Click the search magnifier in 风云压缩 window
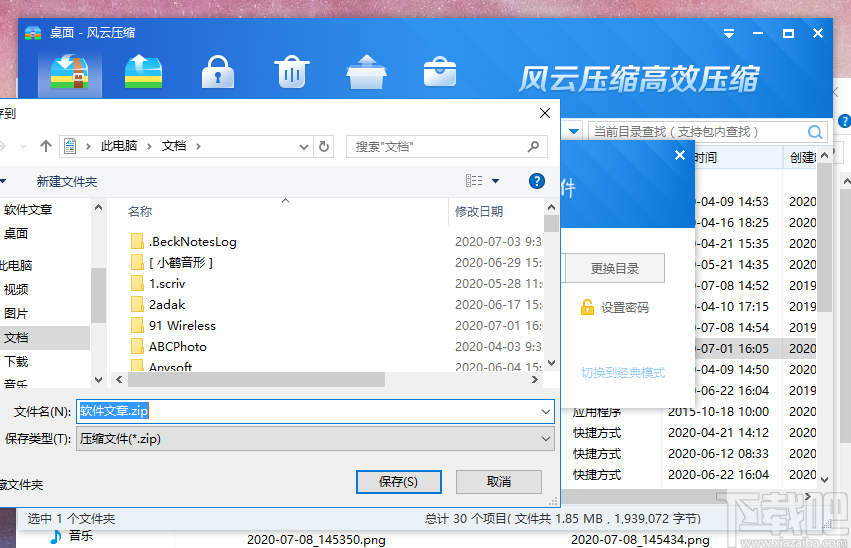The width and height of the screenshot is (851, 548). 815,132
